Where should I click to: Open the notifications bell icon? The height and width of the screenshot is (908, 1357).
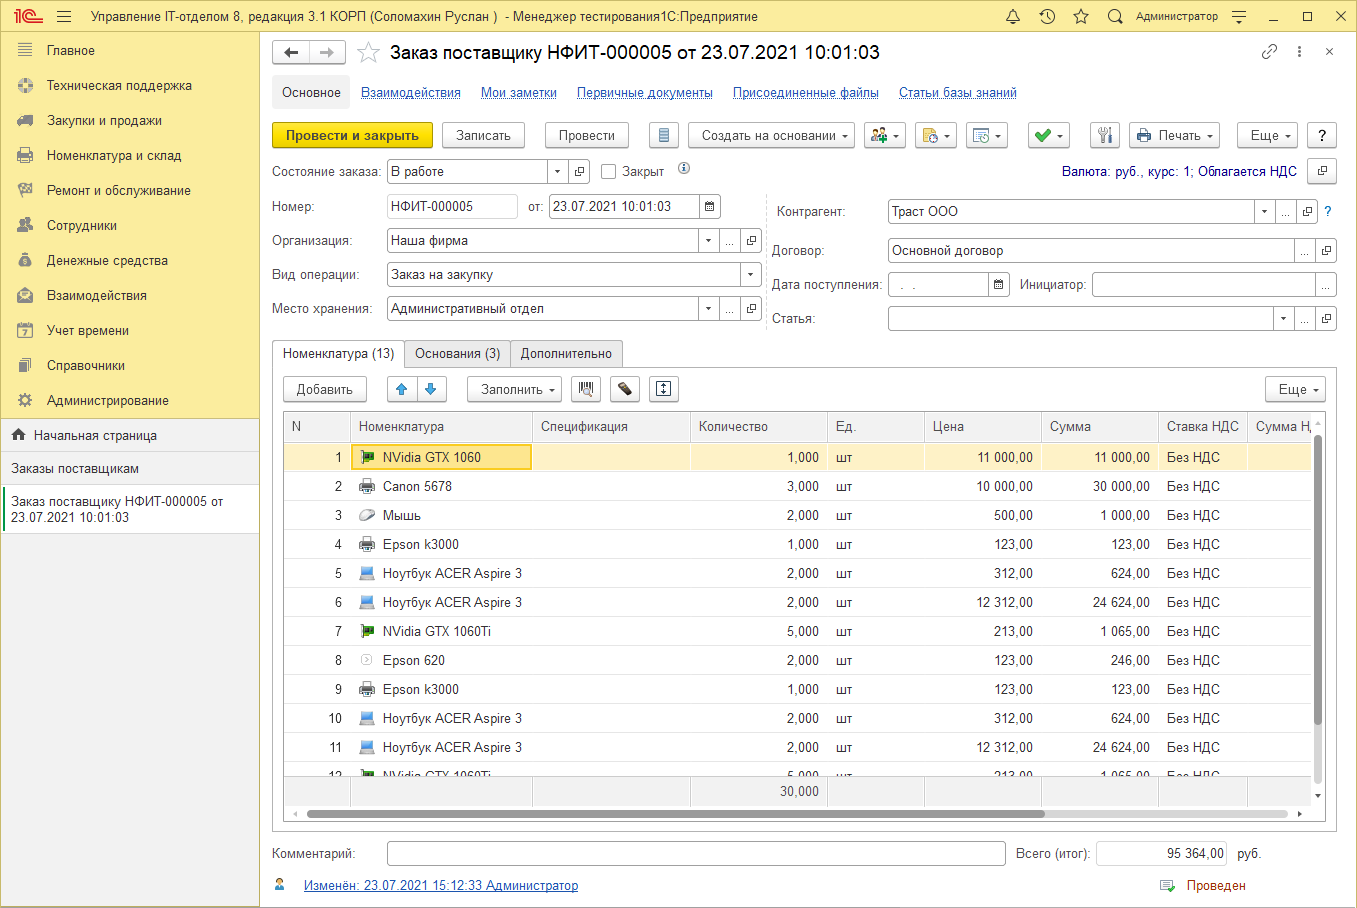pos(1013,17)
